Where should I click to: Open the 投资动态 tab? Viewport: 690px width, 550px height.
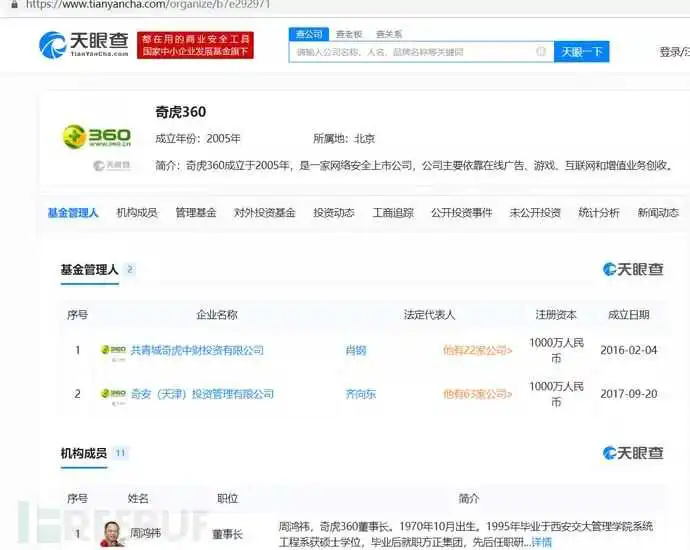tap(334, 213)
